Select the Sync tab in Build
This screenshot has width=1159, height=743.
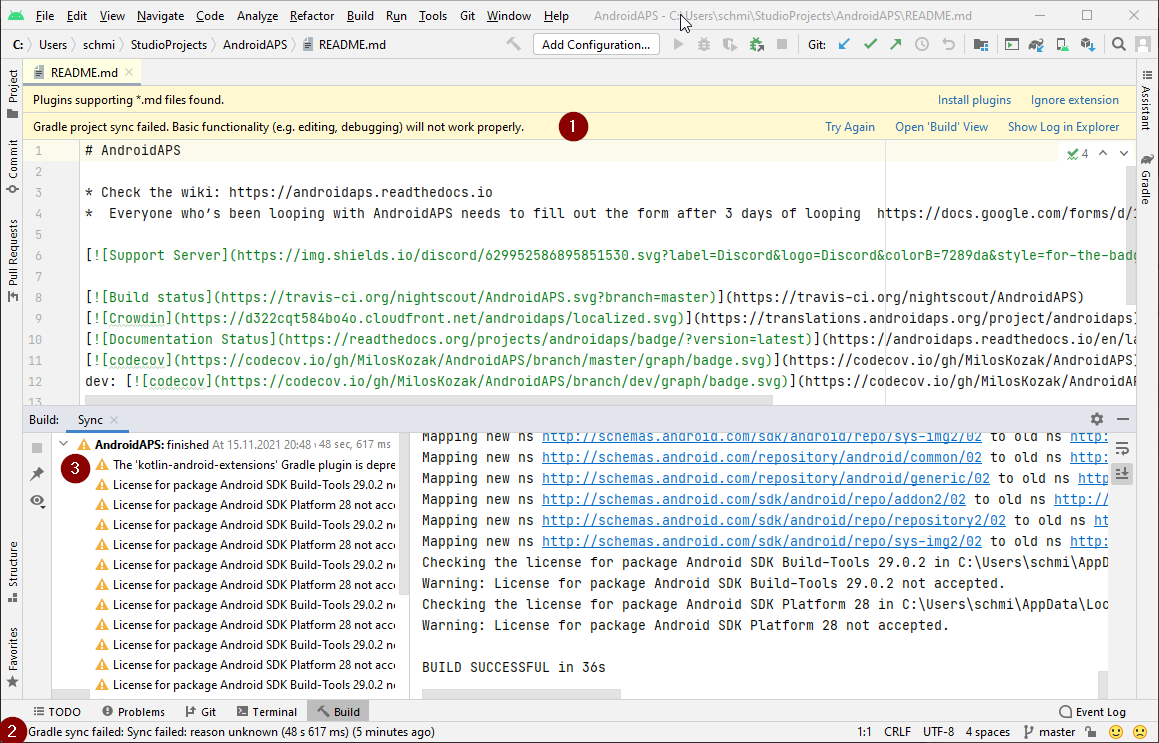coord(90,420)
